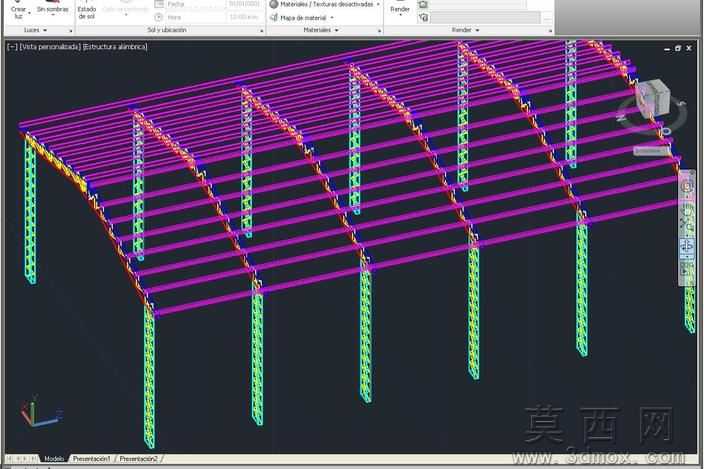Open the Luces panel dialog launcher arrow
Viewport: 704px width, 469px height.
(x=70, y=31)
